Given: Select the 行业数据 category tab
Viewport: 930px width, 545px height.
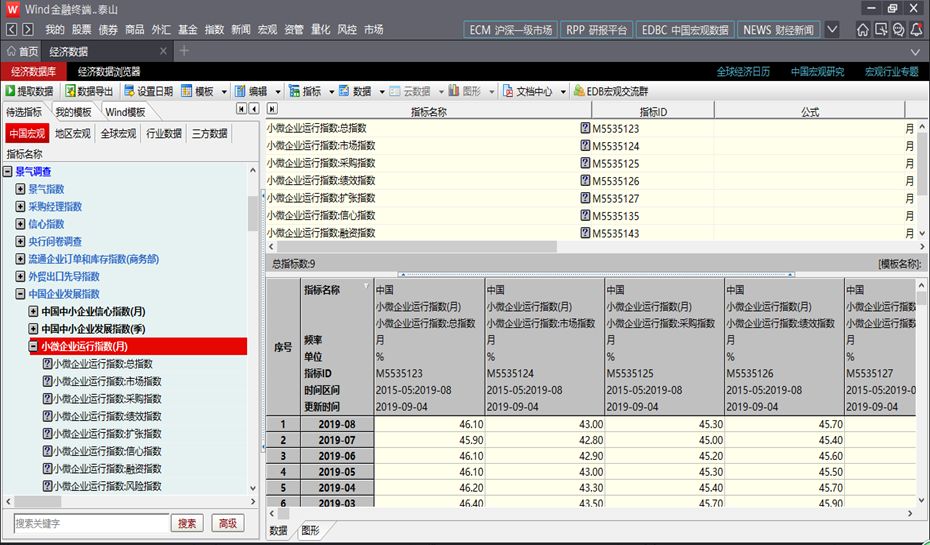Looking at the screenshot, I should click(x=164, y=133).
